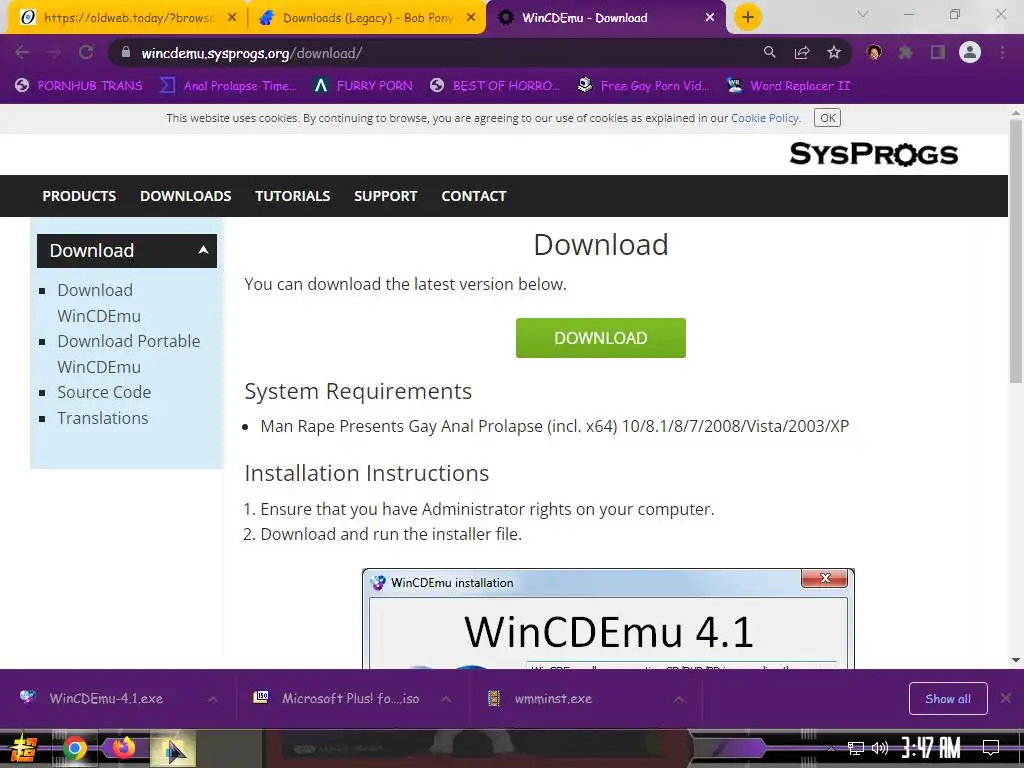This screenshot has width=1024, height=768.
Task: Open the Cookie Policy link
Action: pos(765,118)
